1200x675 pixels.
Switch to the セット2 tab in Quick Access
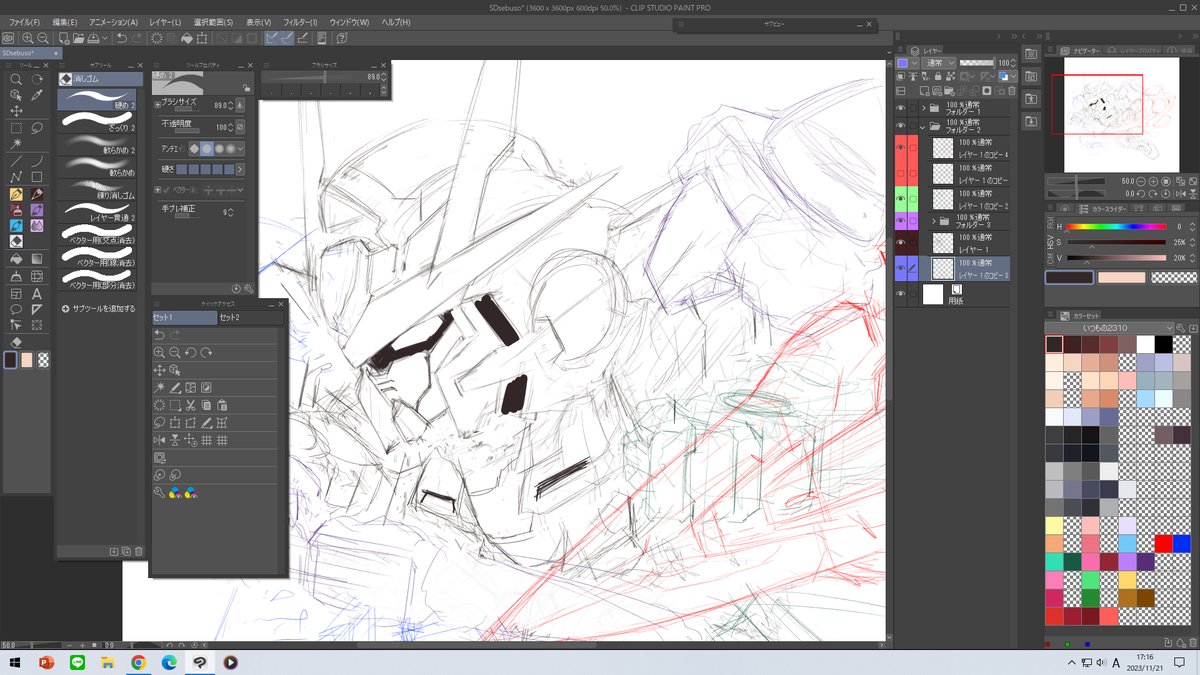(230, 317)
